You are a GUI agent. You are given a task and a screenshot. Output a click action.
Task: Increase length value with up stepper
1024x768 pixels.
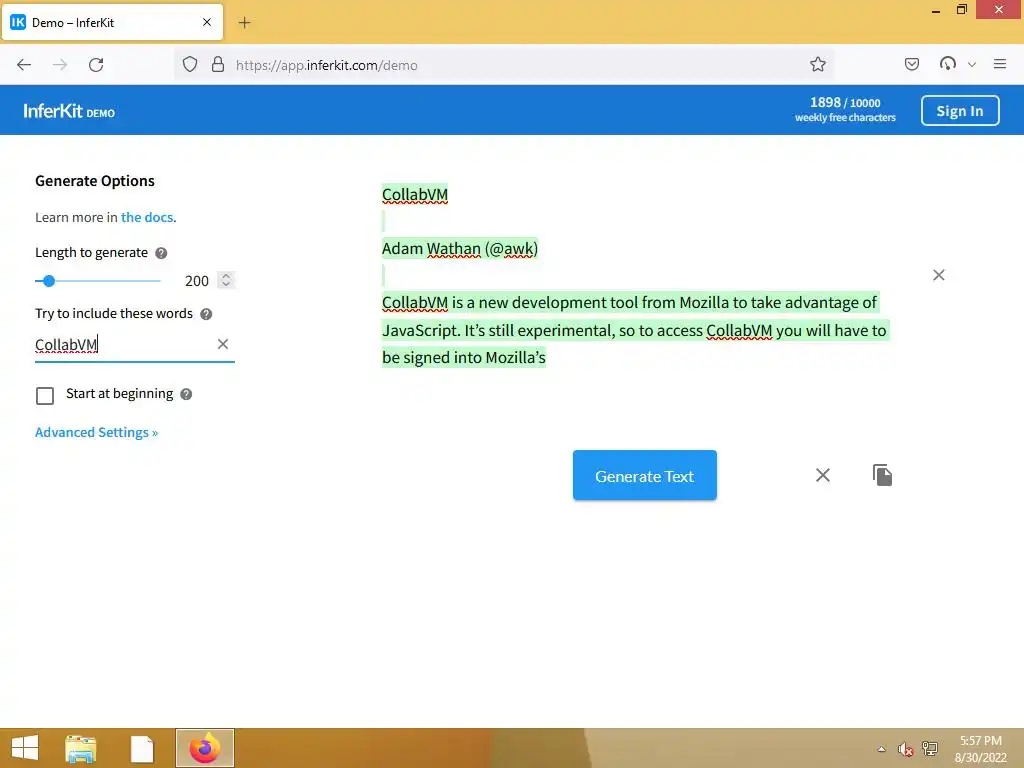(x=226, y=276)
